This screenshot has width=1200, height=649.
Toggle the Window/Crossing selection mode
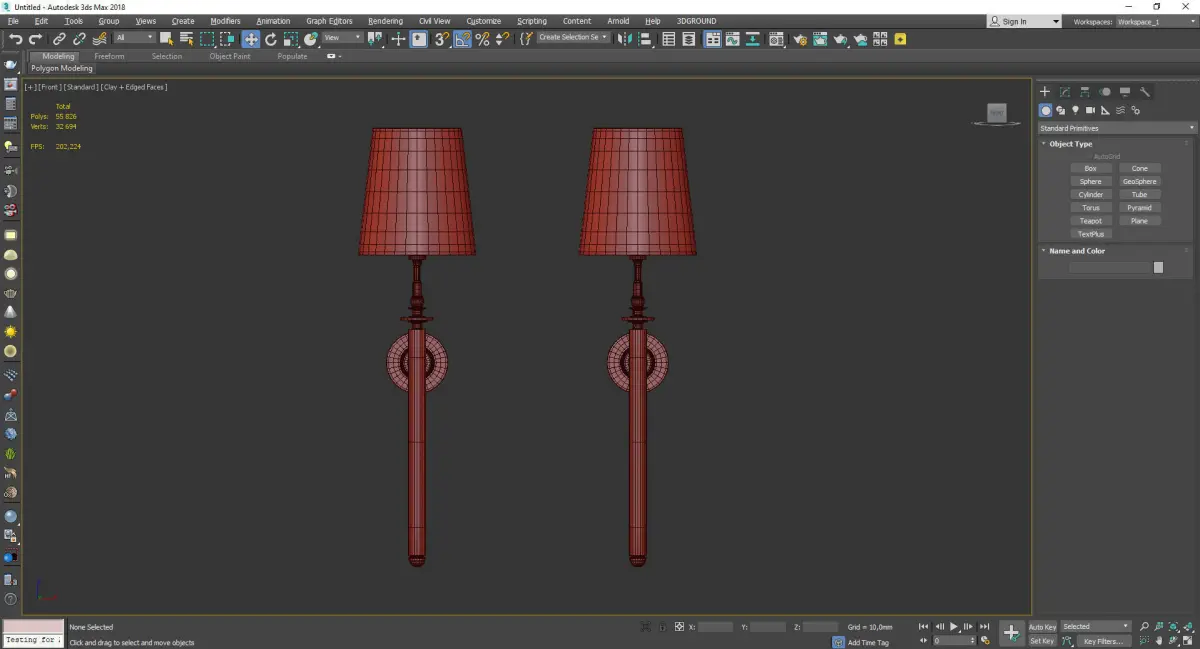(x=228, y=39)
